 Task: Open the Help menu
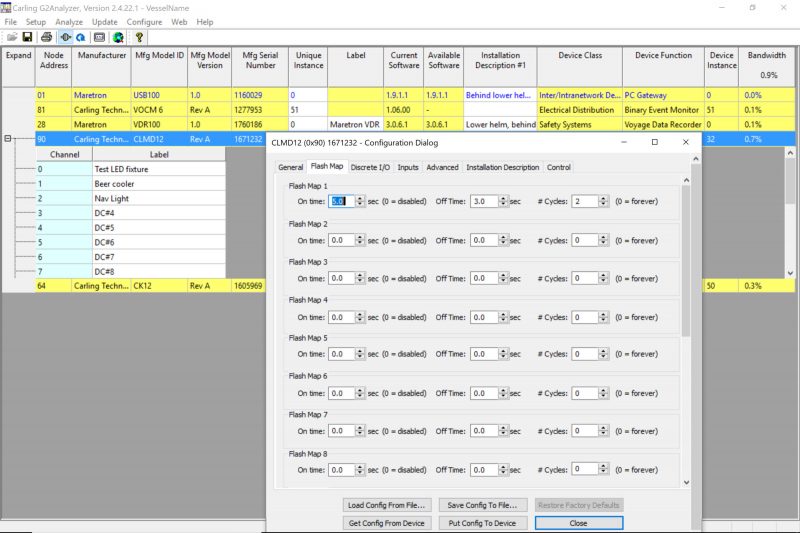pos(205,22)
